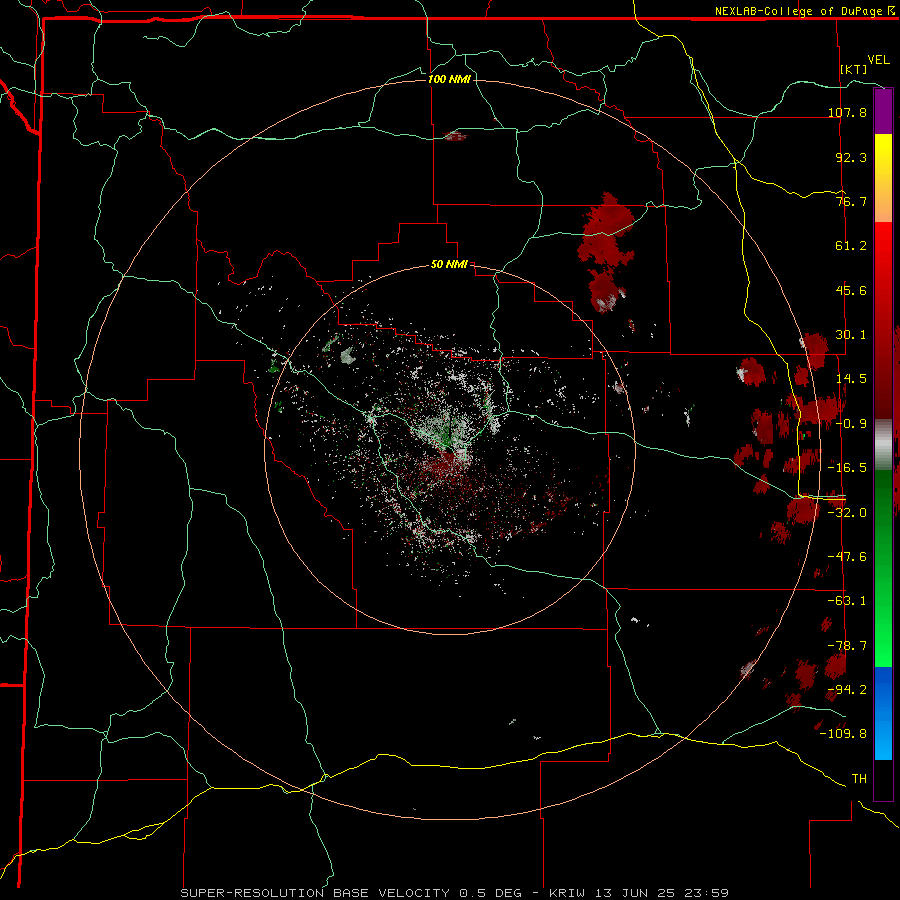Click the TH legend label
900x900 pixels.
pyautogui.click(x=859, y=779)
